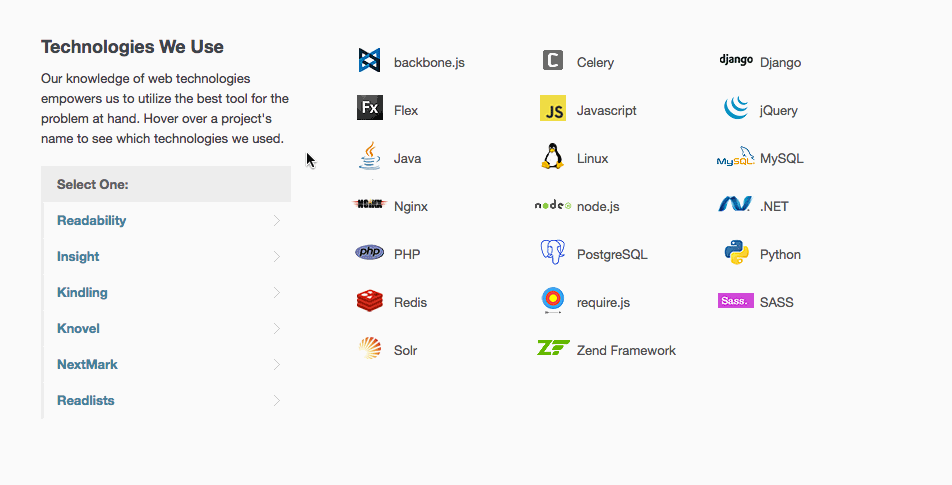Image resolution: width=952 pixels, height=485 pixels.
Task: Click the Python text label
Action: [x=780, y=254]
